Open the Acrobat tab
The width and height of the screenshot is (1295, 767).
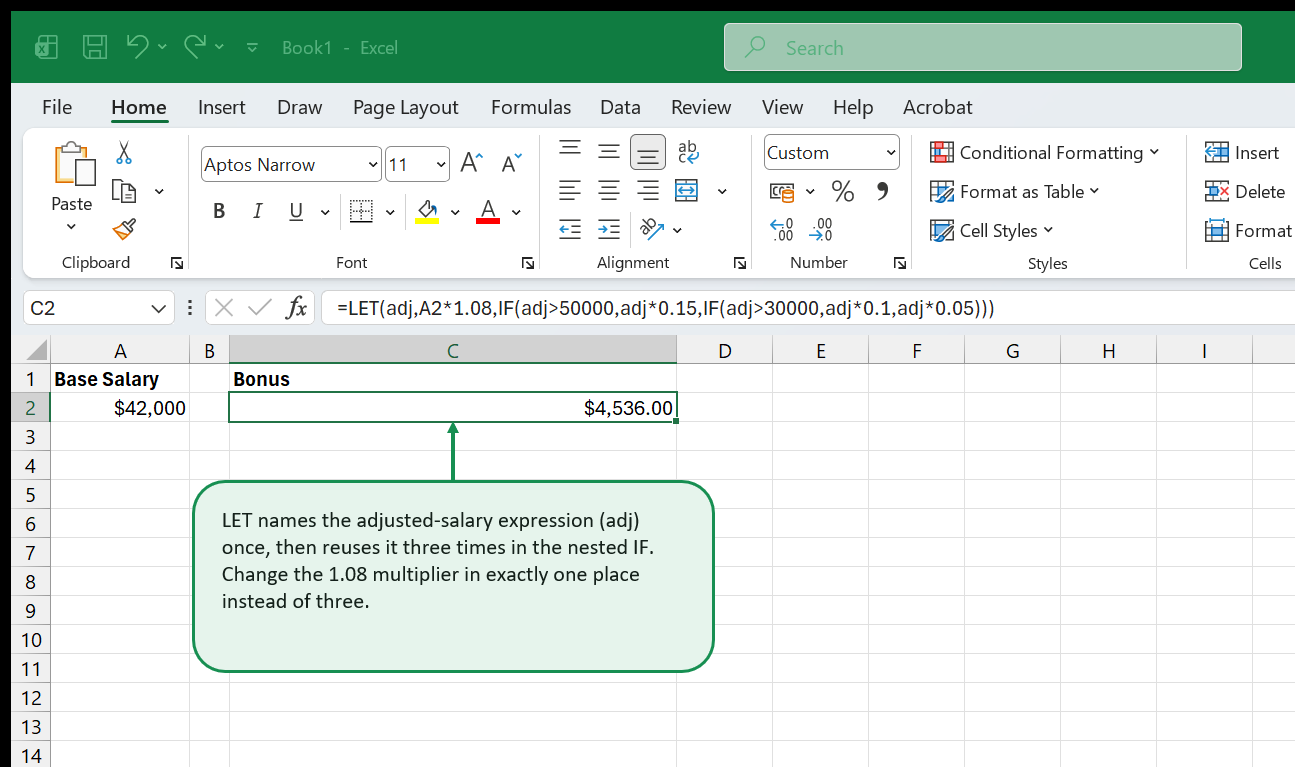coord(938,107)
